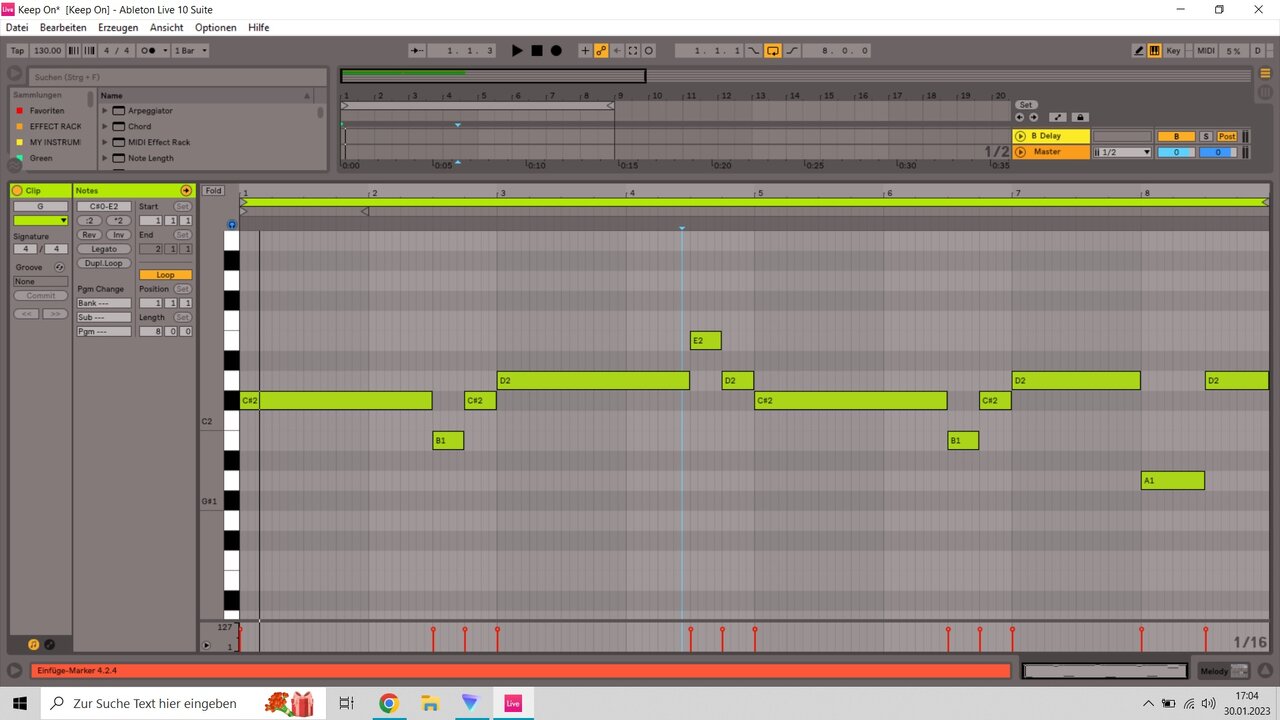Select the E2 note in piano roll

click(705, 341)
